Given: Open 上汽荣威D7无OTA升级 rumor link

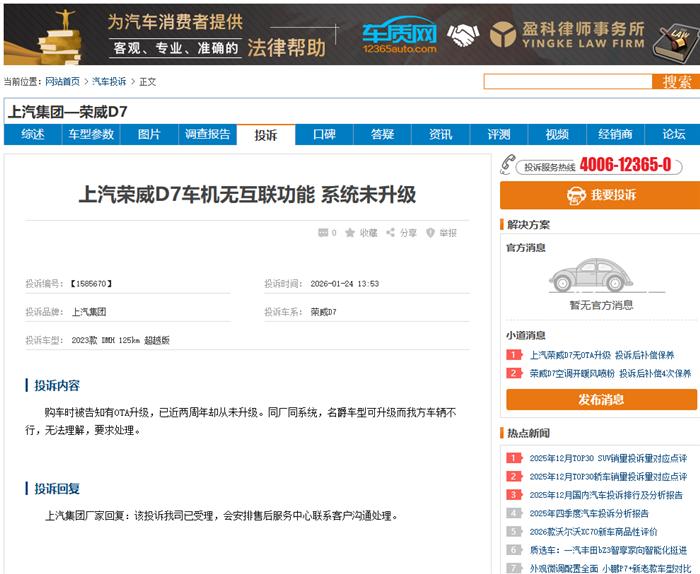Looking at the screenshot, I should [601, 355].
